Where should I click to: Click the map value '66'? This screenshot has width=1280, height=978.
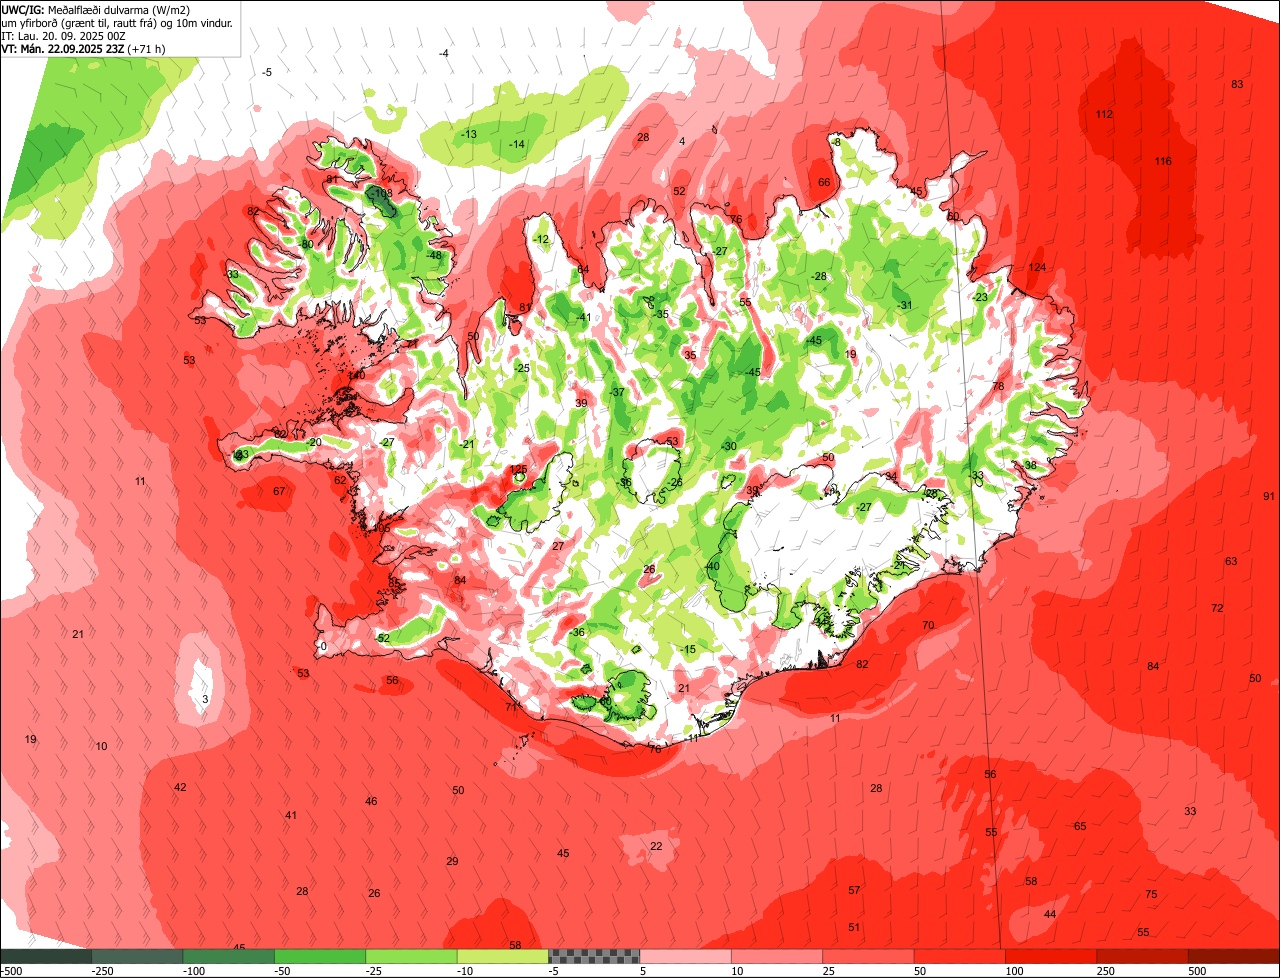(825, 182)
